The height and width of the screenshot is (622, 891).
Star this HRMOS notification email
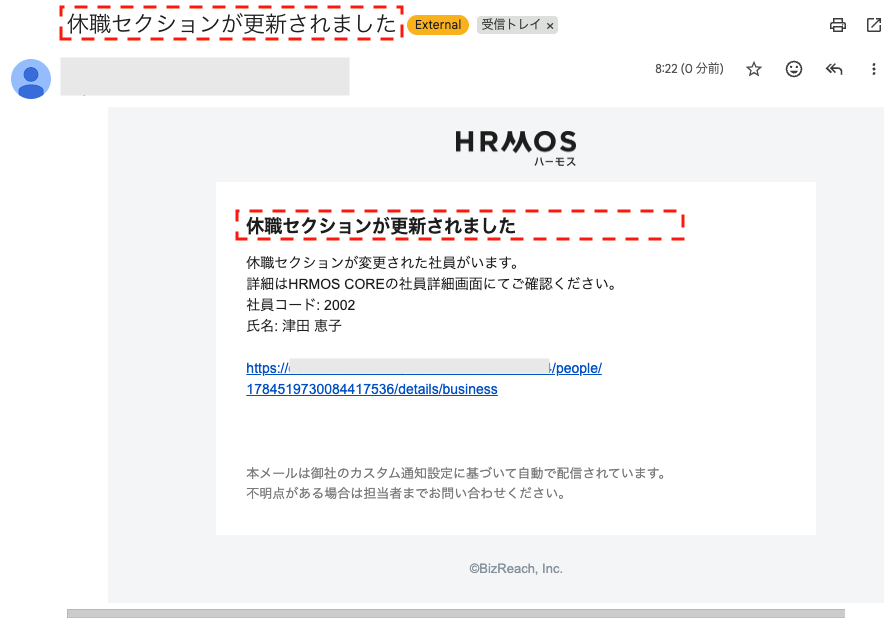tap(754, 69)
